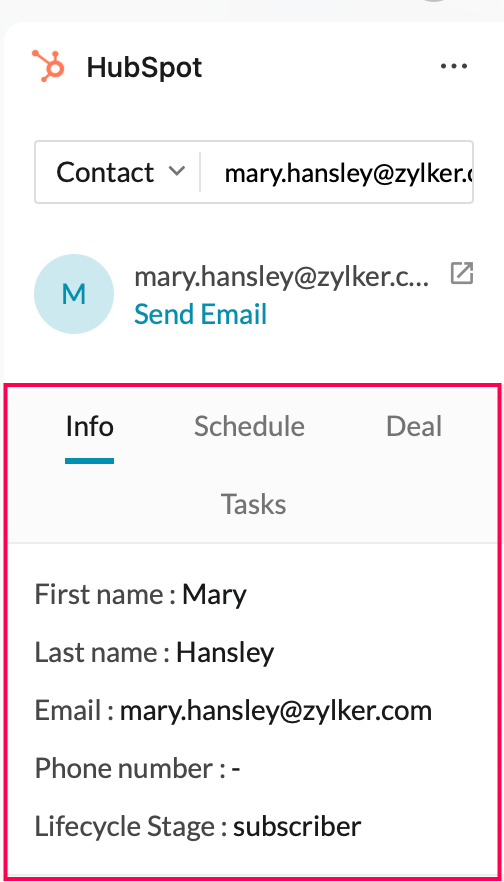Image resolution: width=504 pixels, height=882 pixels.
Task: Open contact in new window icon
Action: click(462, 273)
